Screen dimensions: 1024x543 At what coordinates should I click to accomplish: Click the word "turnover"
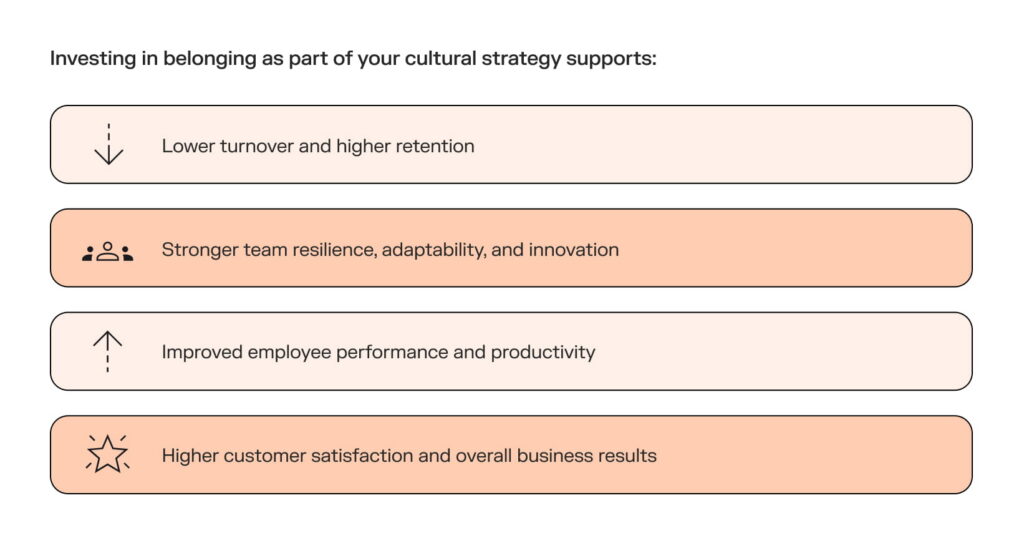254,146
